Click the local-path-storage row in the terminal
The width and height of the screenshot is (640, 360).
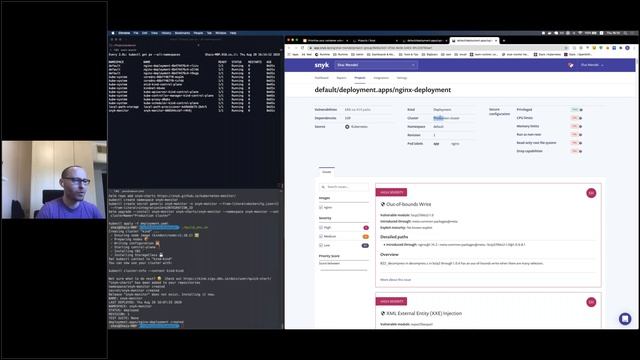(x=192, y=107)
